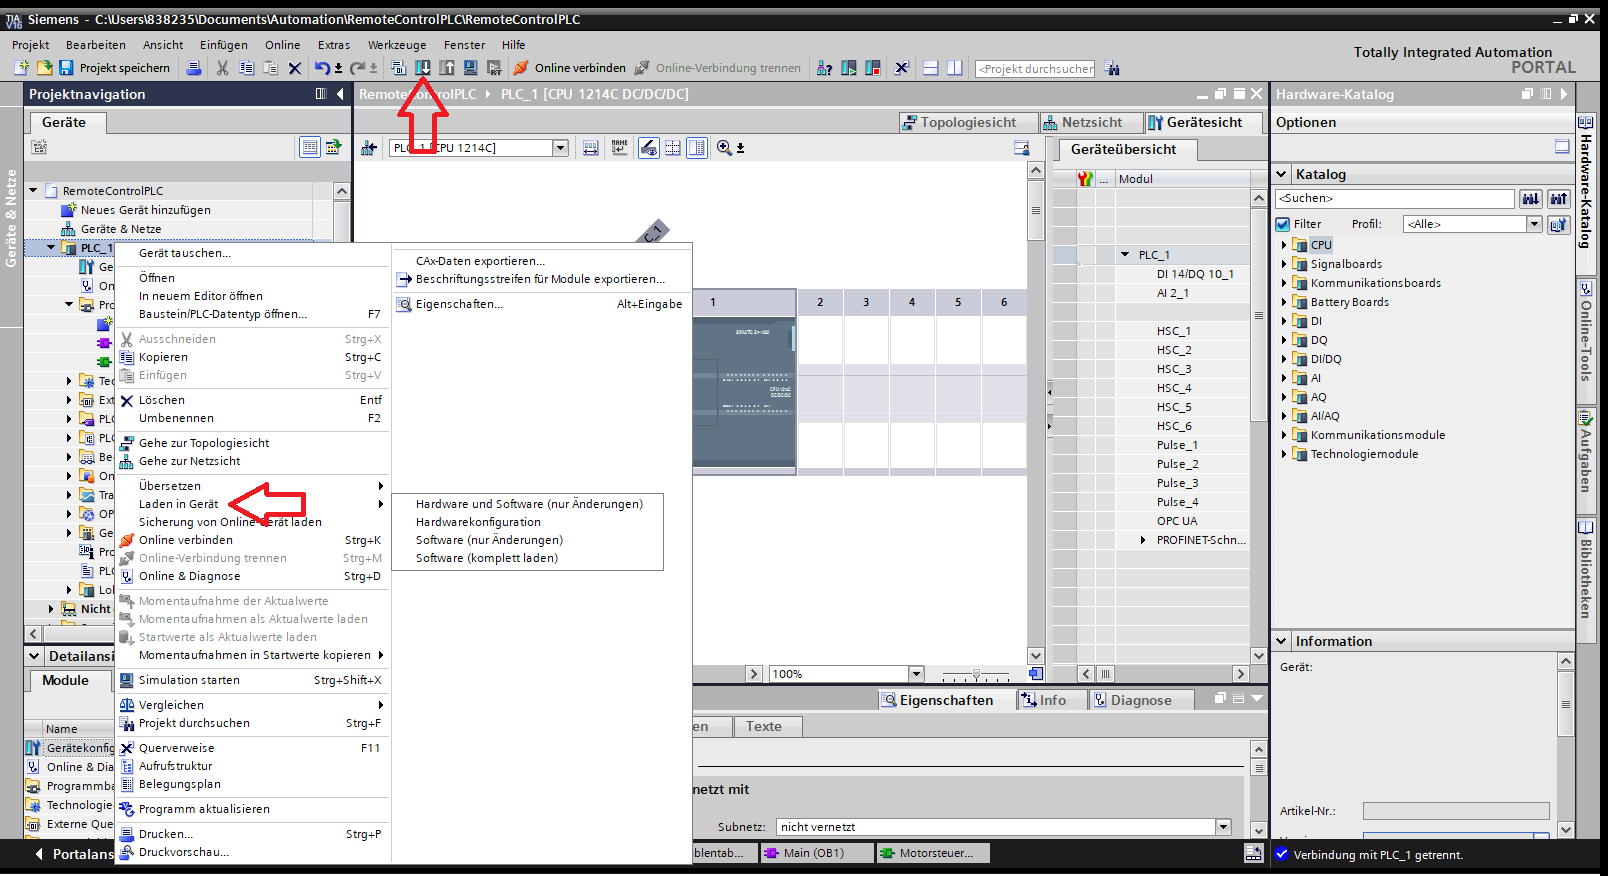Open the Projekt menu
This screenshot has height=876, width=1608.
click(30, 45)
